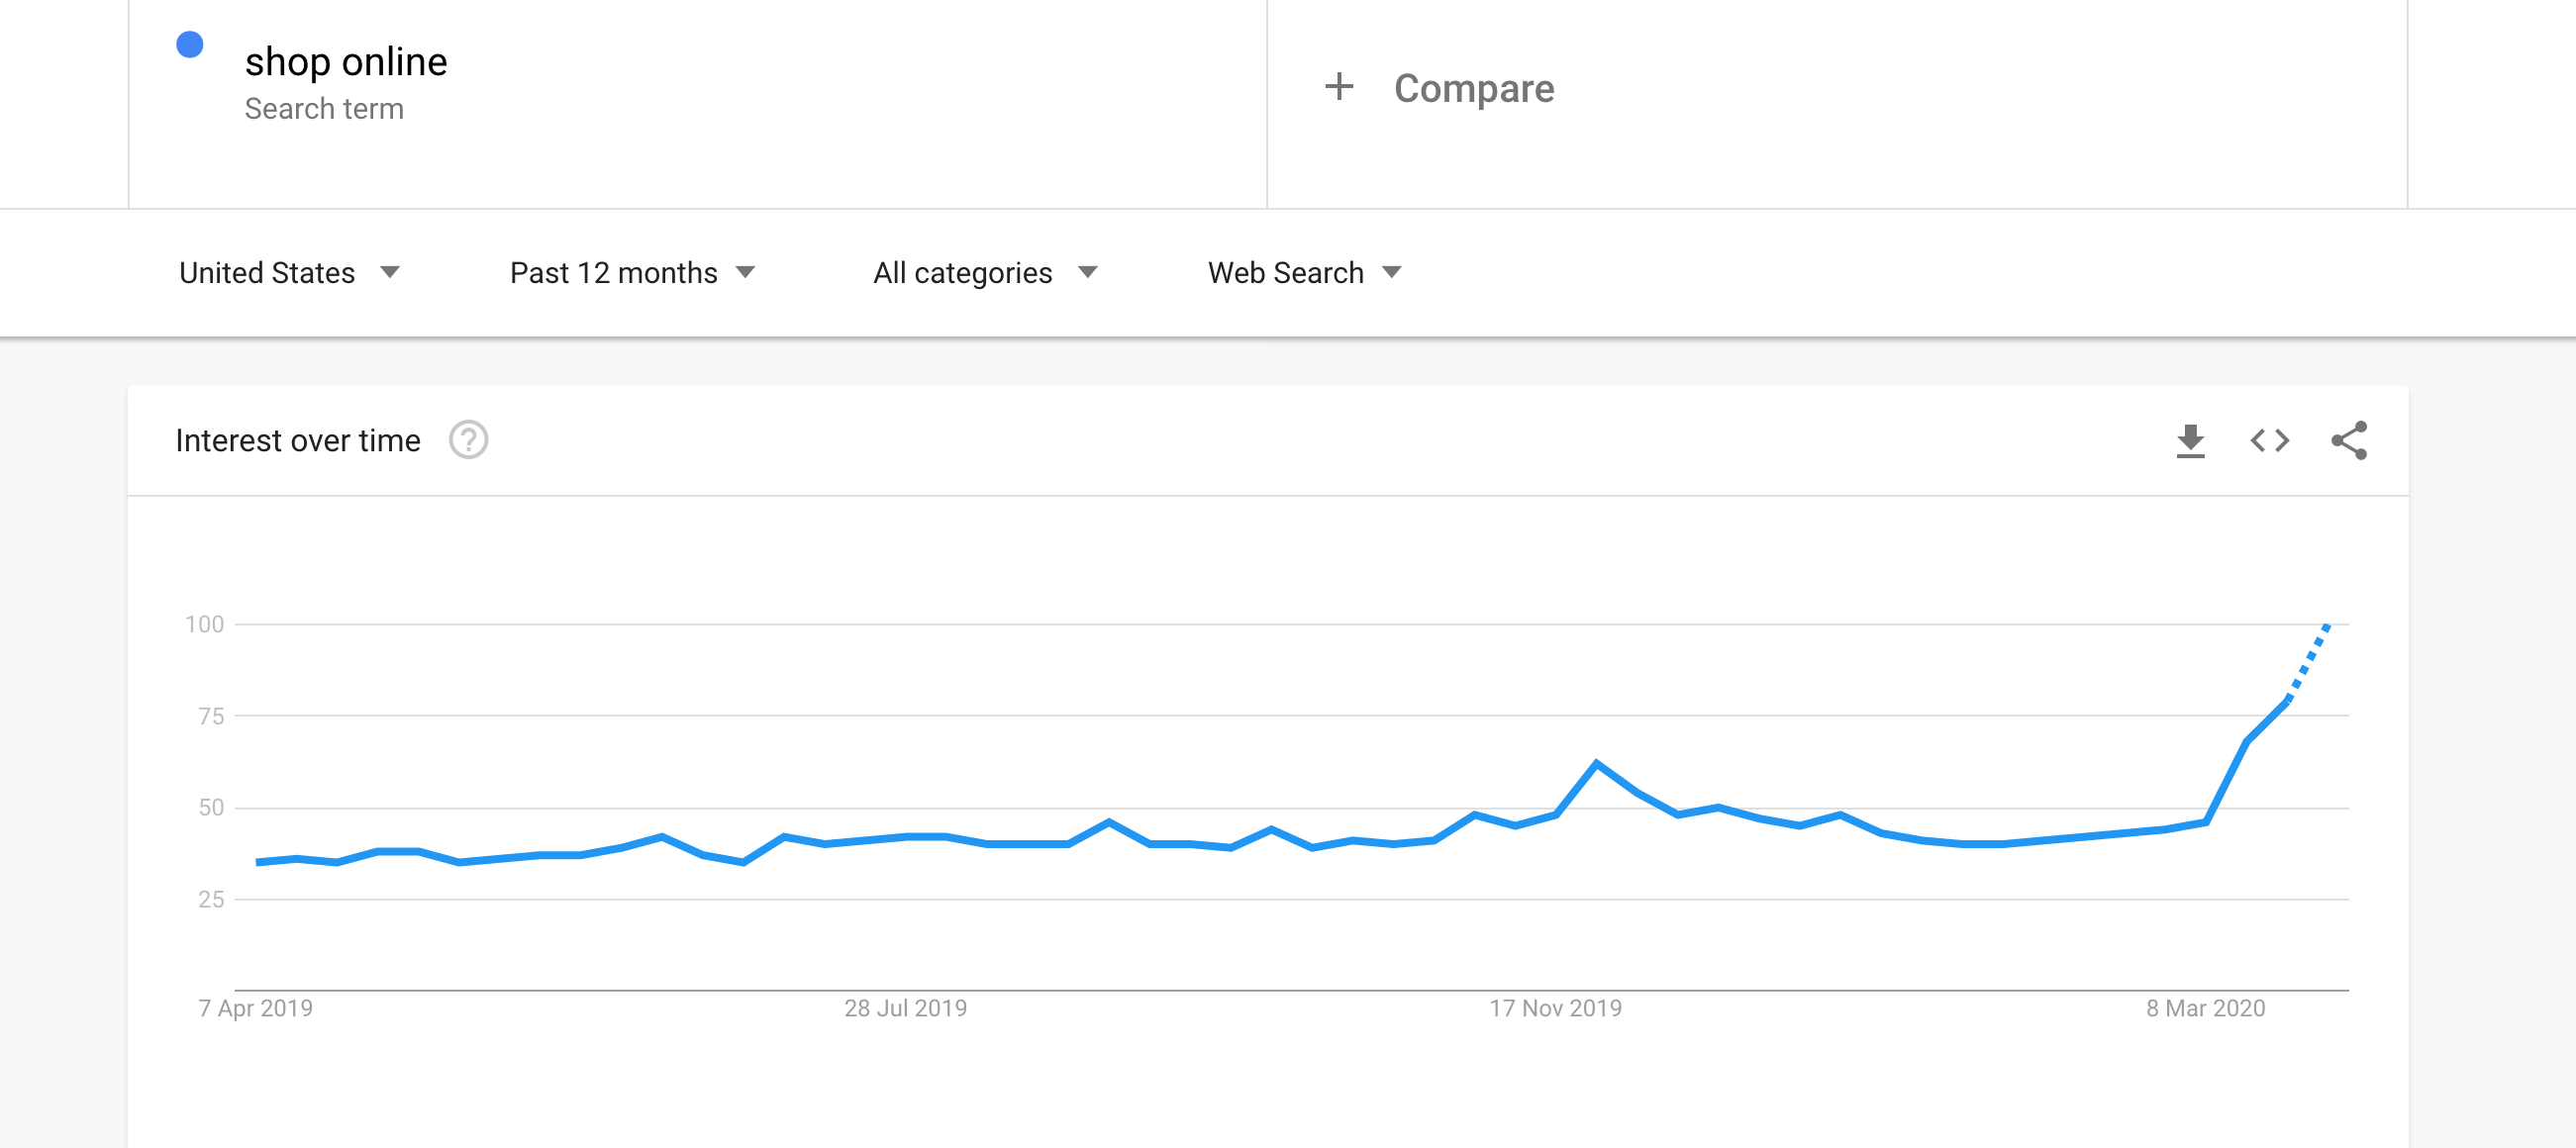
Task: Click the 17 Nov 2019 axis label
Action: coord(1555,1008)
